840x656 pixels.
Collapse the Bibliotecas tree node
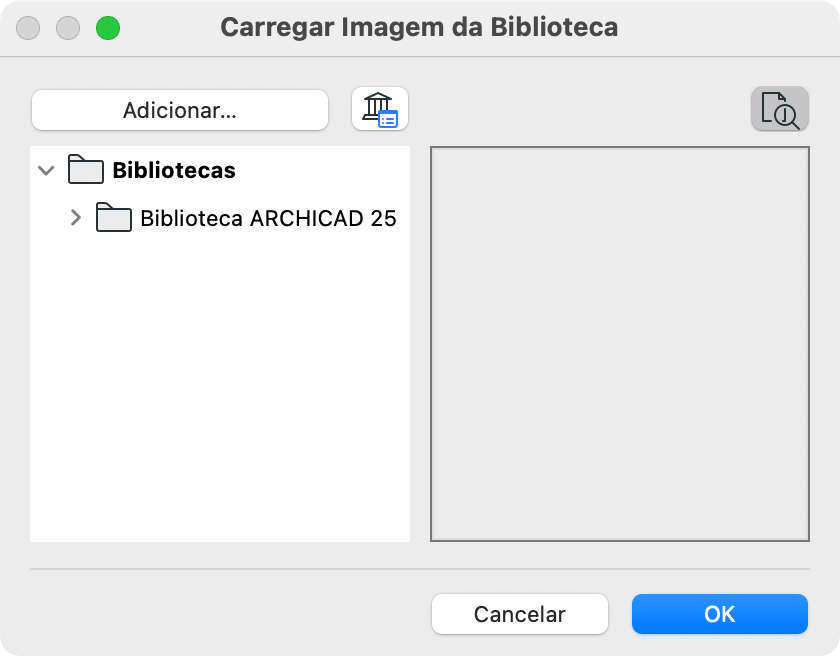click(x=45, y=170)
